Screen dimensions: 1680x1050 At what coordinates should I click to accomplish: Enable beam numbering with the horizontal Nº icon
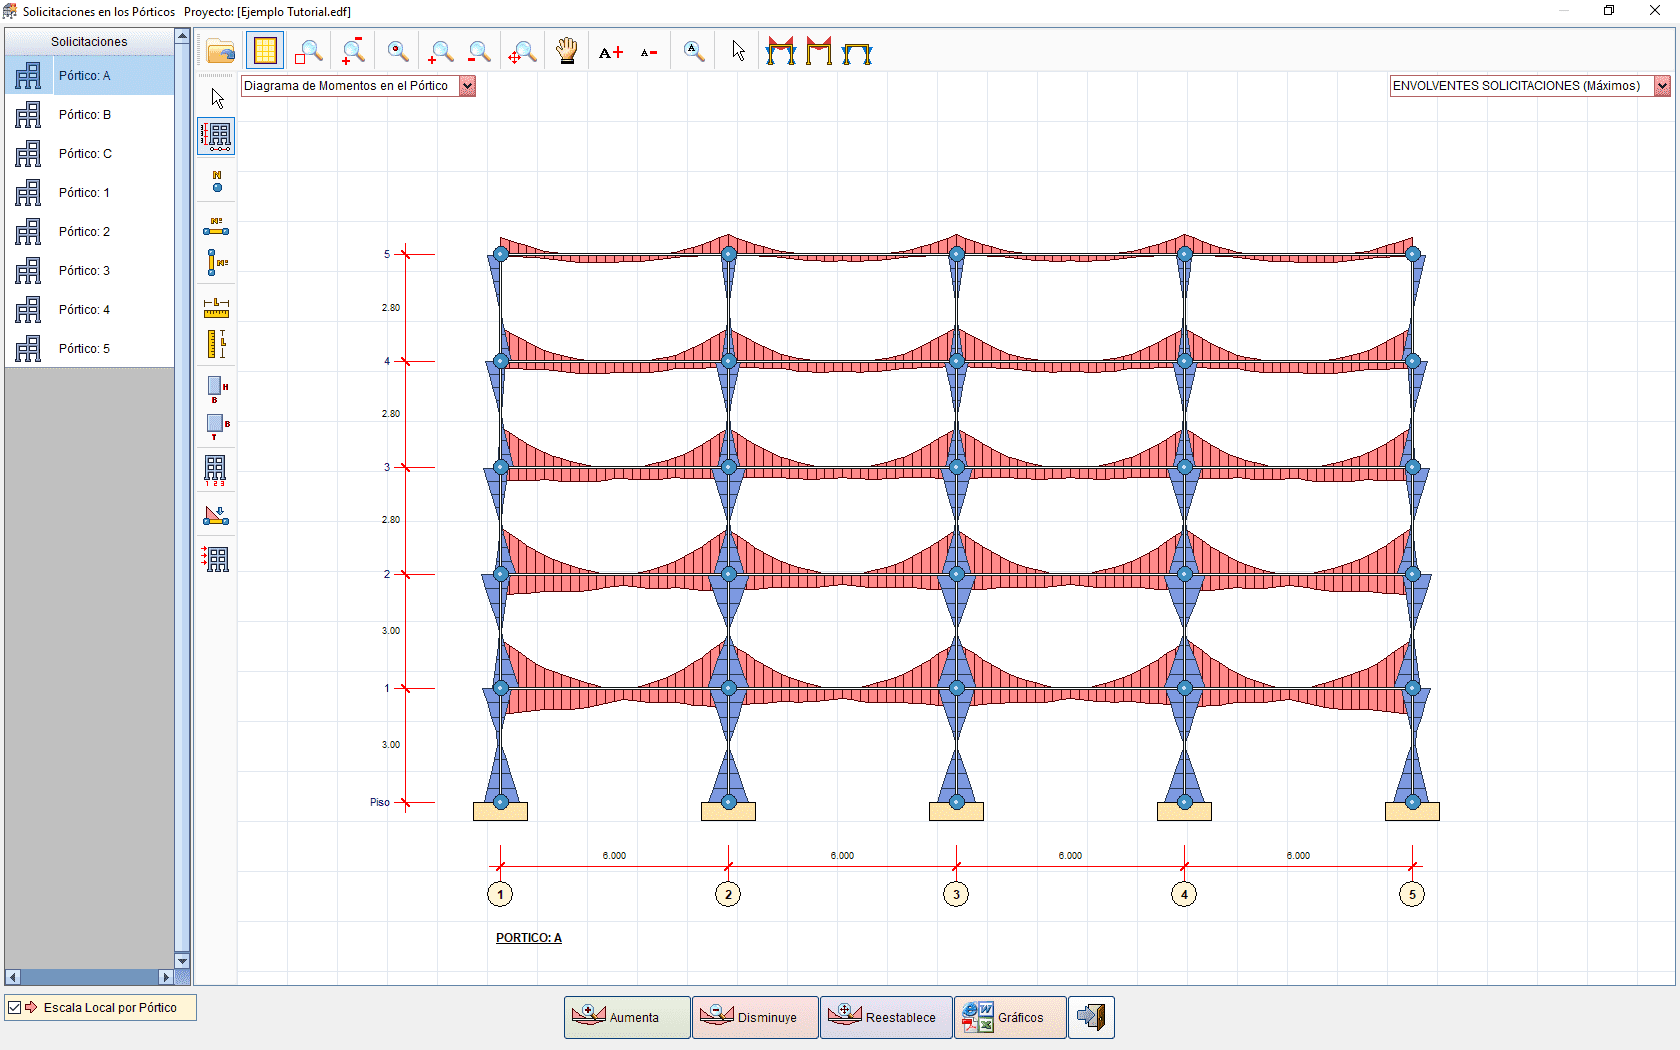(216, 227)
